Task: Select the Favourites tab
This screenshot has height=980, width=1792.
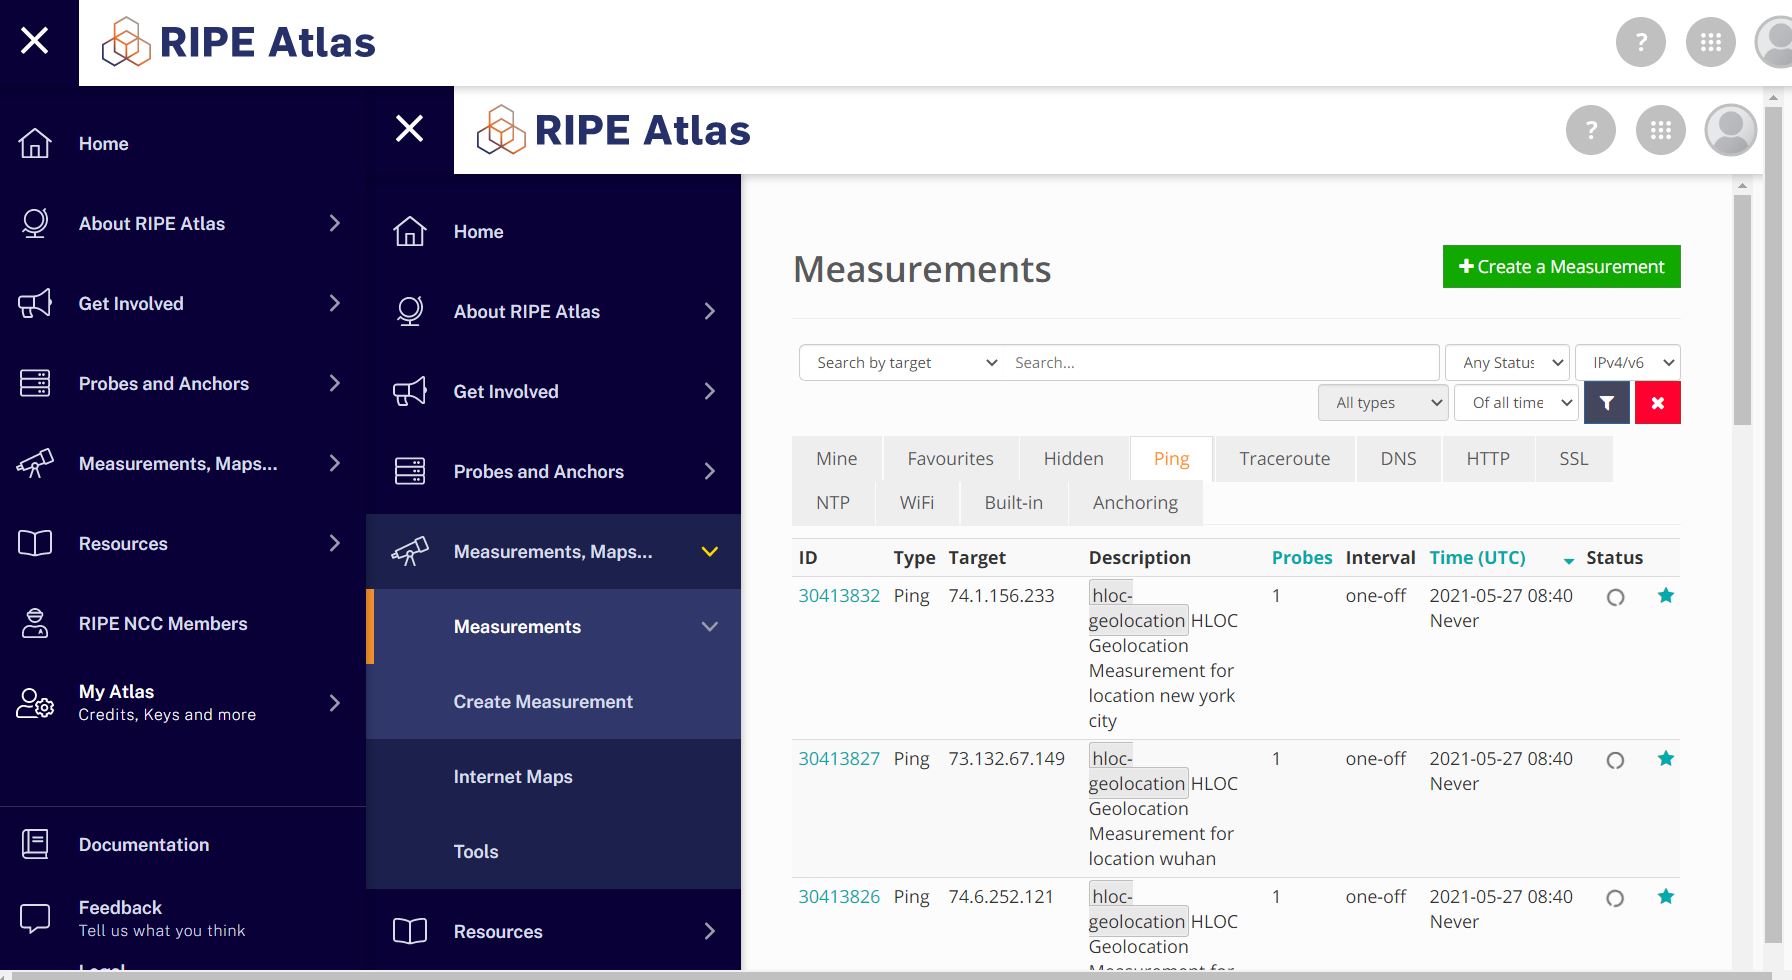Action: click(x=950, y=459)
